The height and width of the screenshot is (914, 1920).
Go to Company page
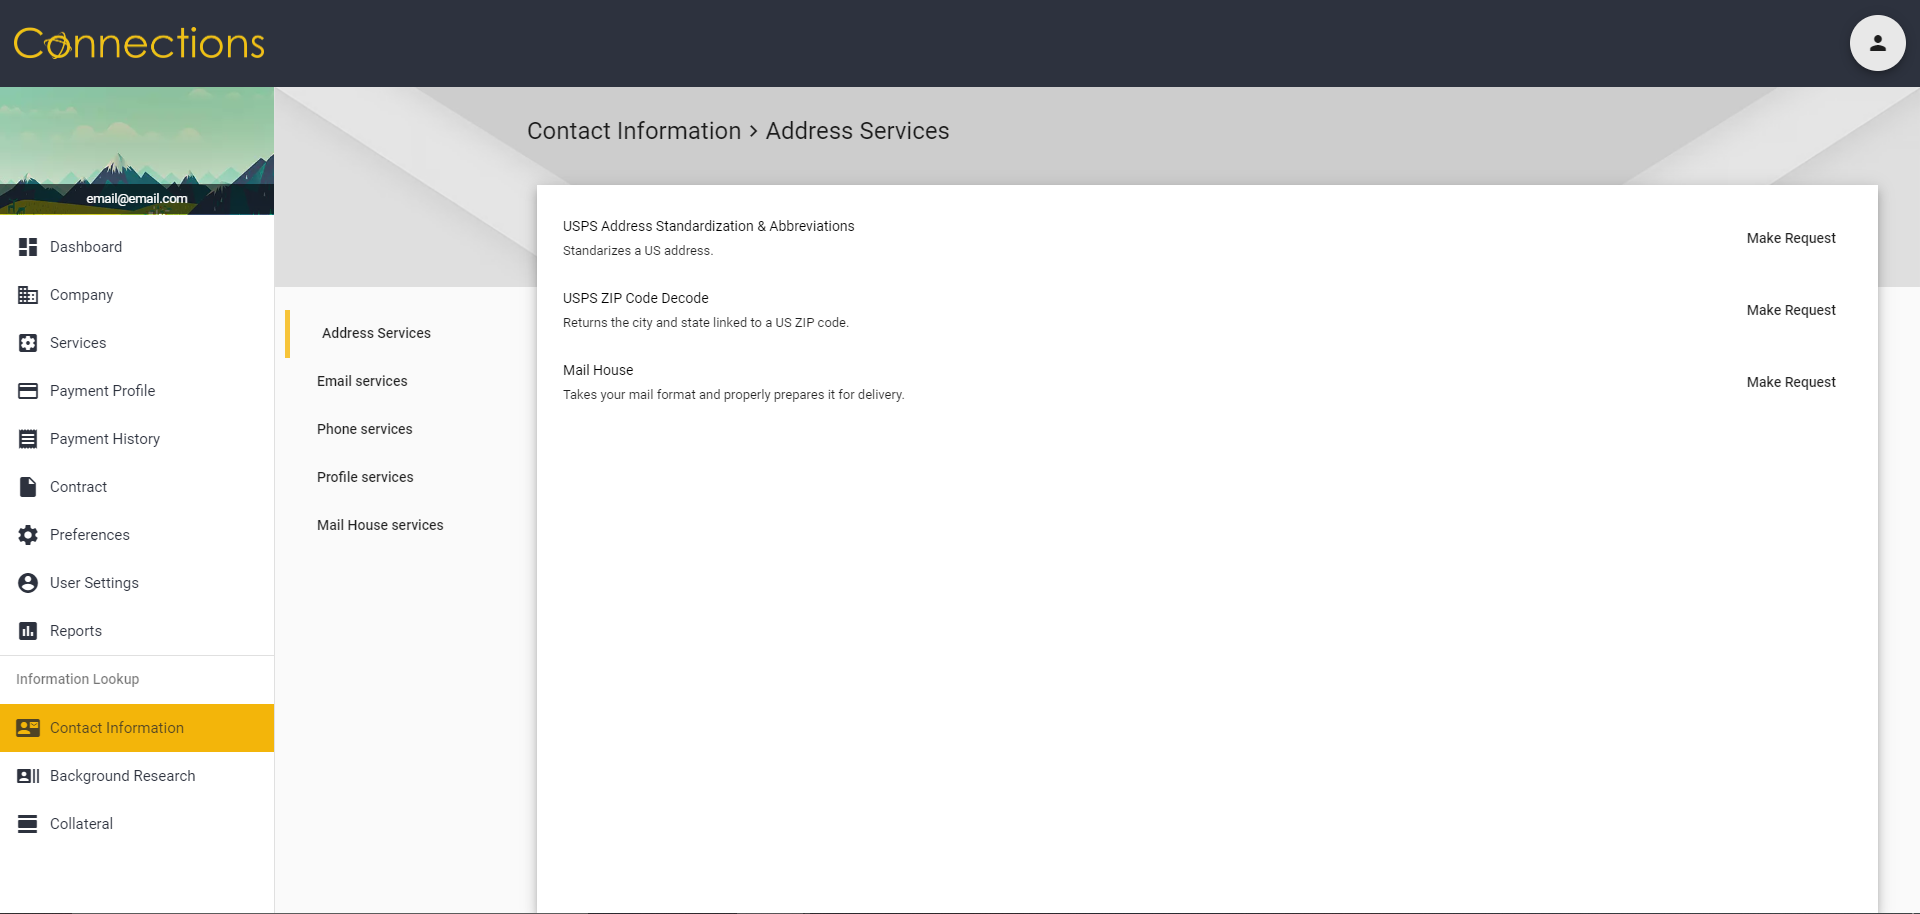click(x=137, y=295)
